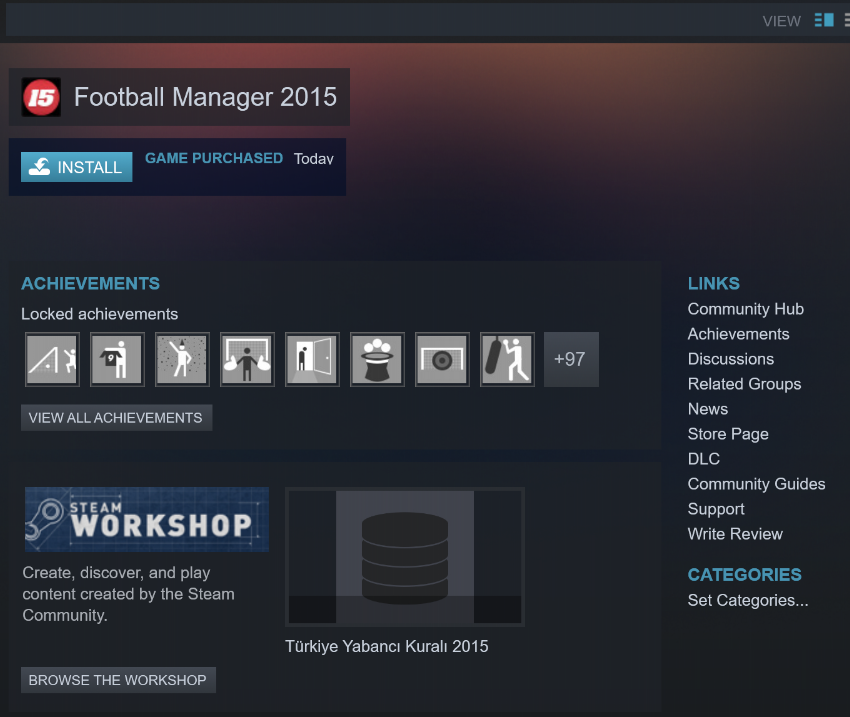850x717 pixels.
Task: Open the Türkiye Yabancı Kuralı 2015 thumbnail
Action: click(x=405, y=557)
